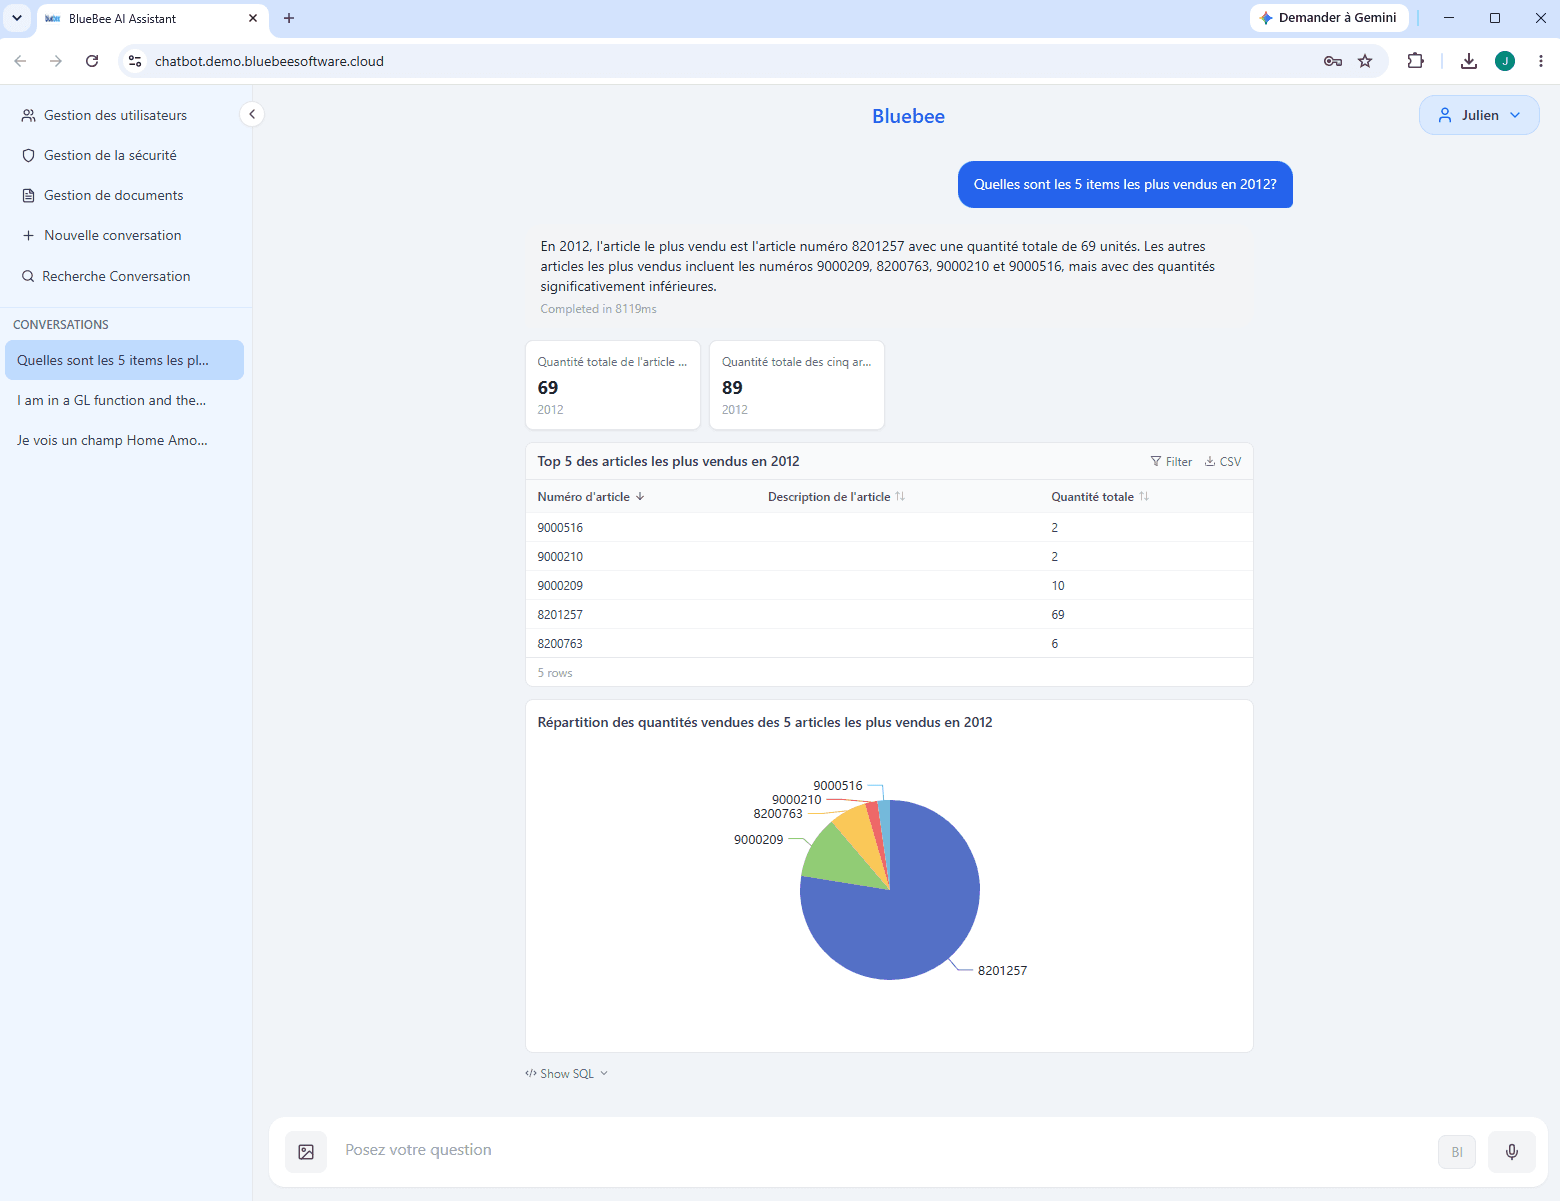Open conversation 'I am in a GL function and the...'
This screenshot has height=1201, width=1560.
coord(124,400)
